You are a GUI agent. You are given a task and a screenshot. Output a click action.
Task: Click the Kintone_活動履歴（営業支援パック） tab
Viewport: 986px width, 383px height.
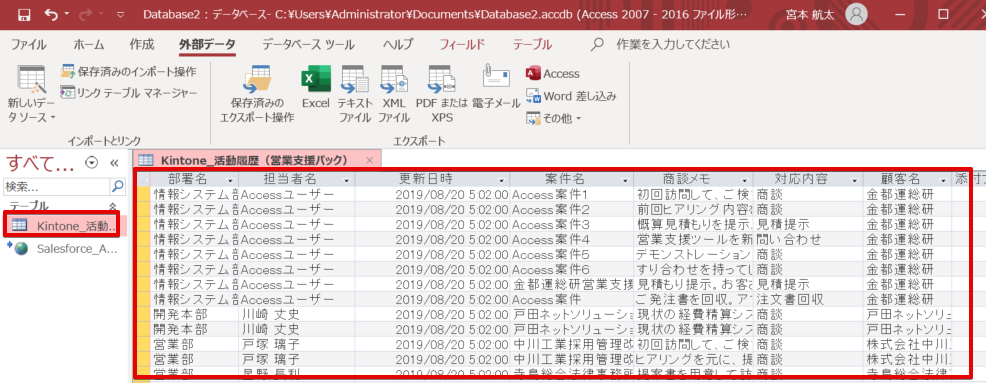click(257, 160)
